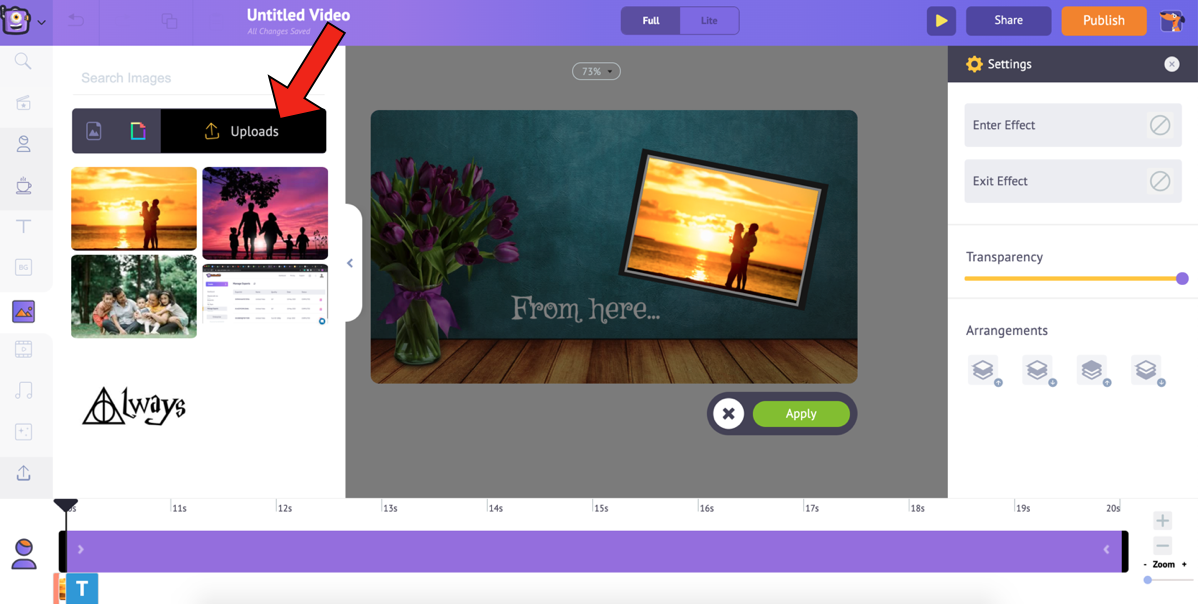Open the Uploads tab
This screenshot has width=1198, height=604.
pyautogui.click(x=243, y=131)
